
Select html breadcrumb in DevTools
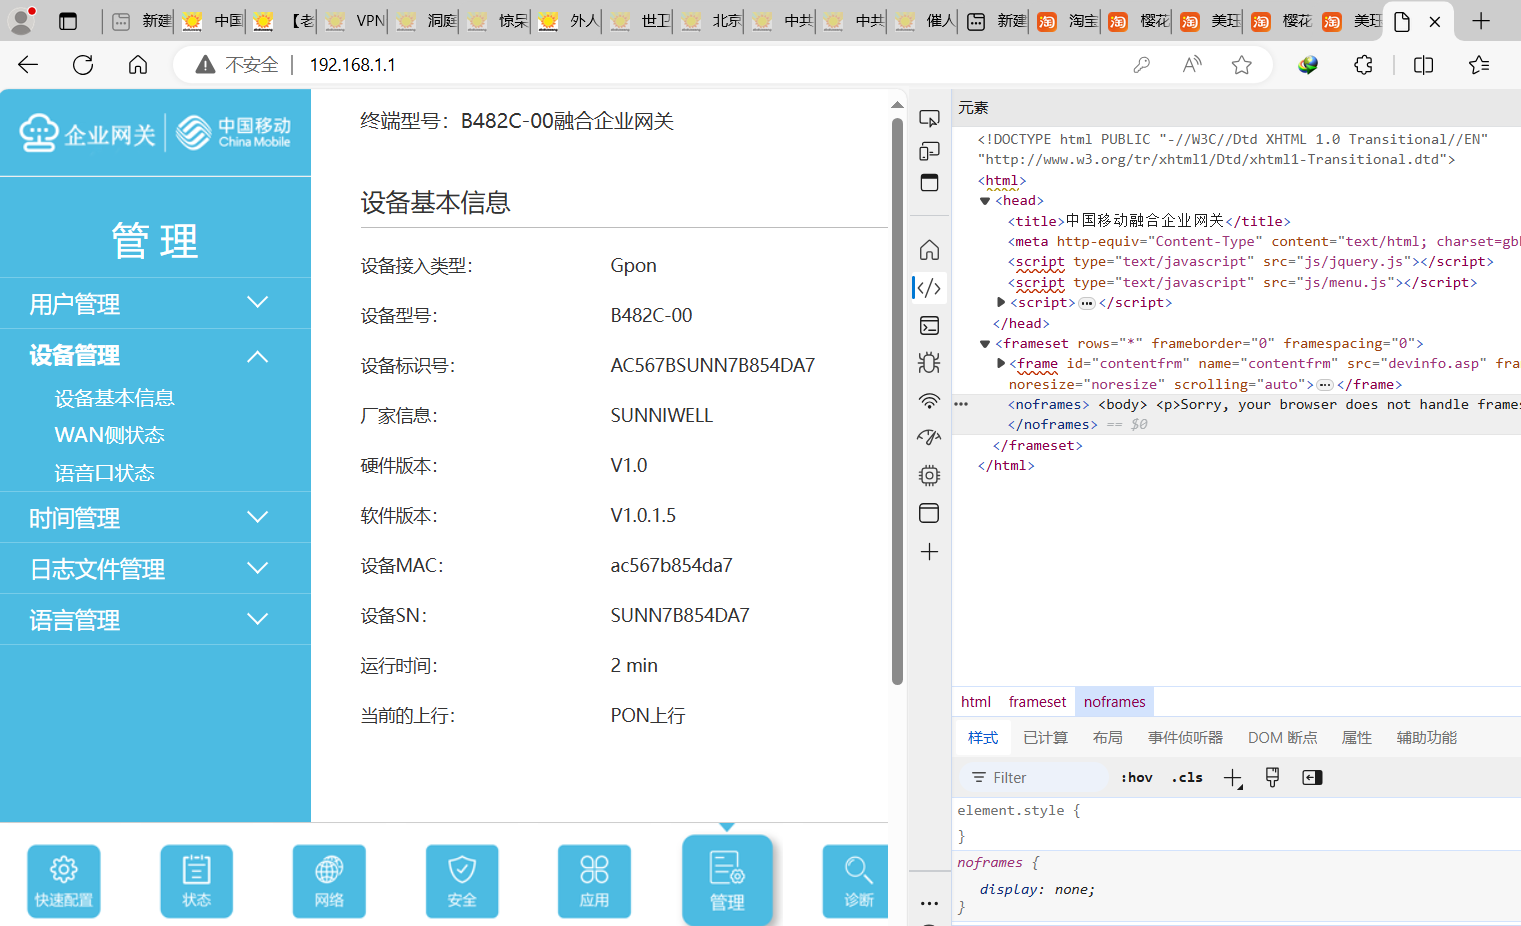[976, 702]
